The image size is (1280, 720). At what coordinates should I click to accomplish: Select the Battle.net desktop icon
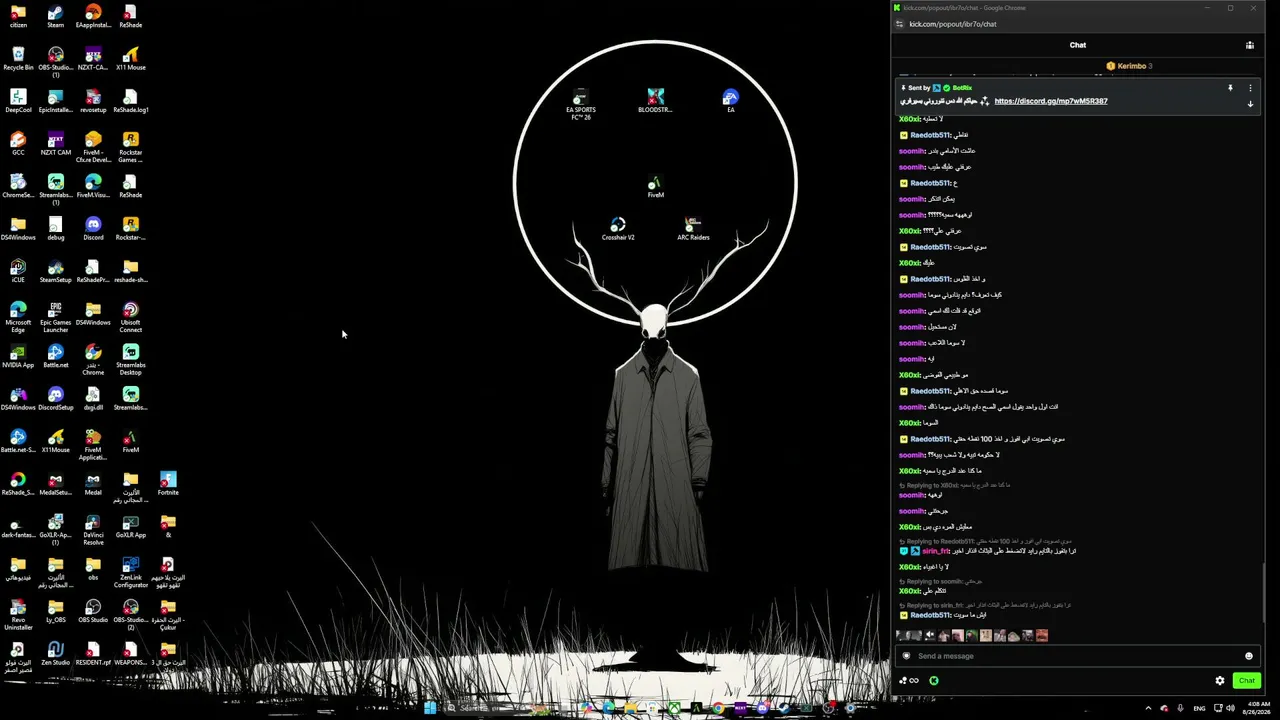(x=55, y=357)
